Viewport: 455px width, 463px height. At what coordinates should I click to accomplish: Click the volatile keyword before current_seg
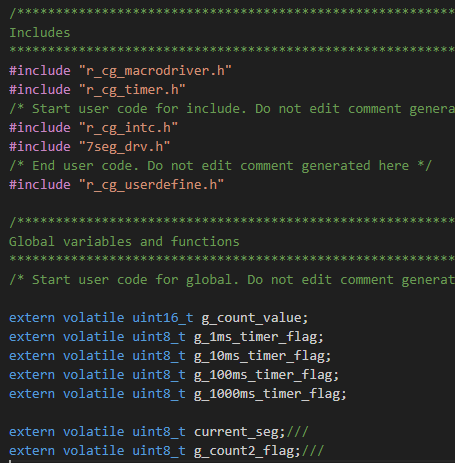(94, 432)
